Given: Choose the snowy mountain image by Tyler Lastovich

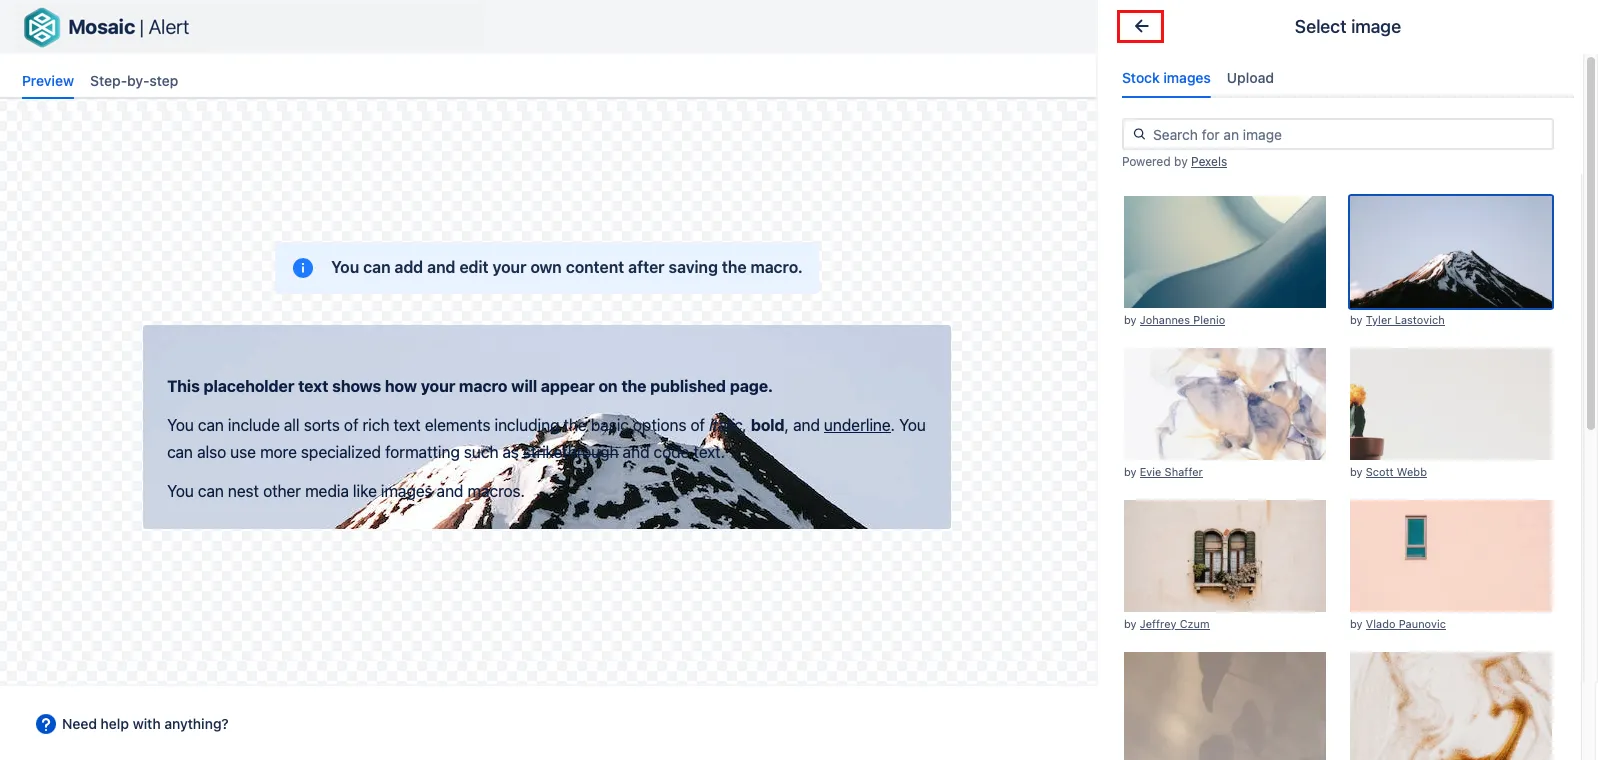Looking at the screenshot, I should tap(1451, 252).
